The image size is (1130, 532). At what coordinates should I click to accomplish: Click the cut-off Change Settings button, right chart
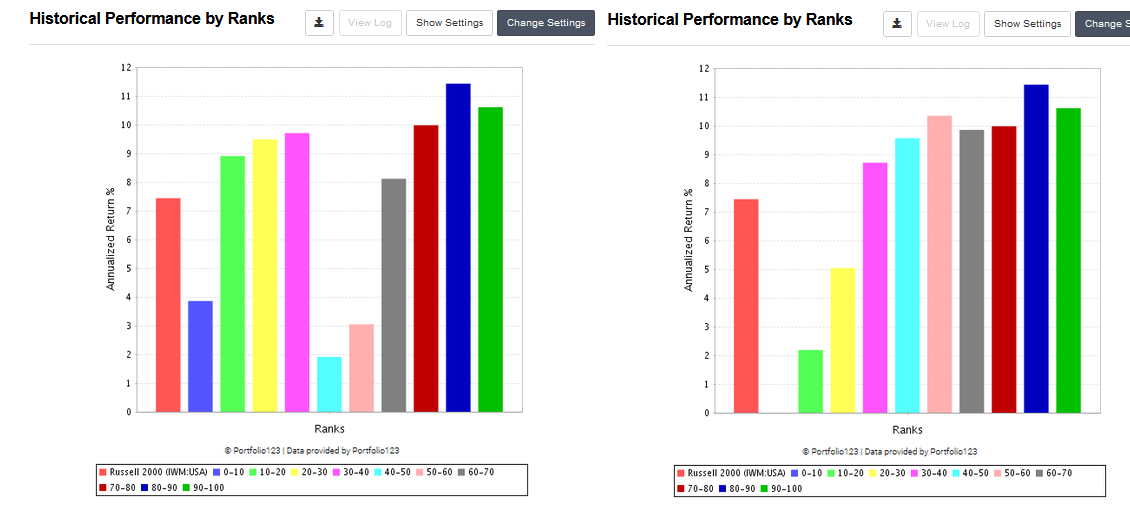tap(1103, 24)
